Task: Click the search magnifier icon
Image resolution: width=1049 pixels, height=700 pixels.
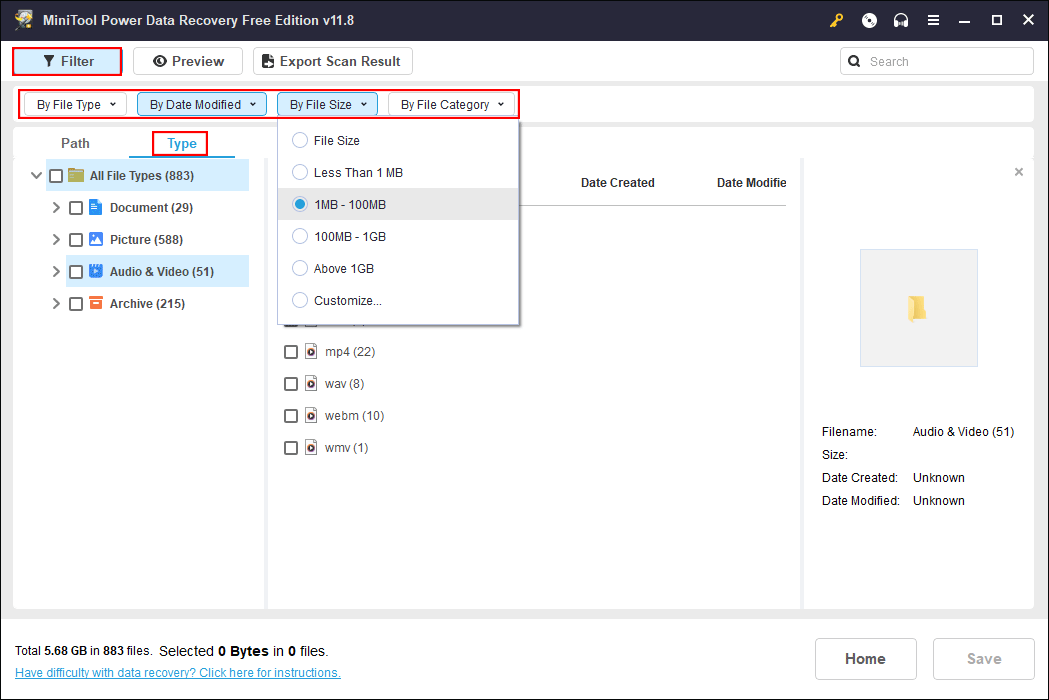Action: (x=854, y=62)
